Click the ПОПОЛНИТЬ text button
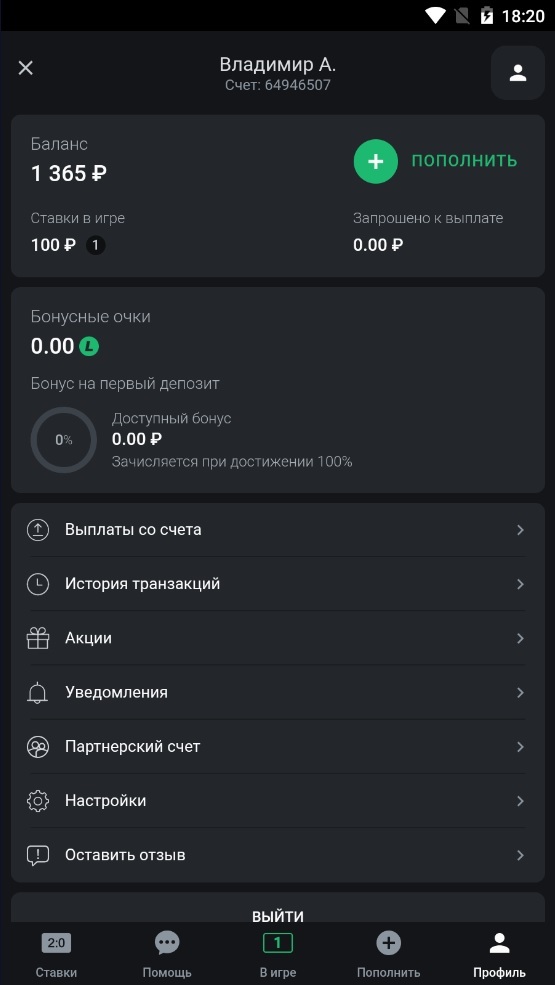The height and width of the screenshot is (985, 555). [x=464, y=161]
